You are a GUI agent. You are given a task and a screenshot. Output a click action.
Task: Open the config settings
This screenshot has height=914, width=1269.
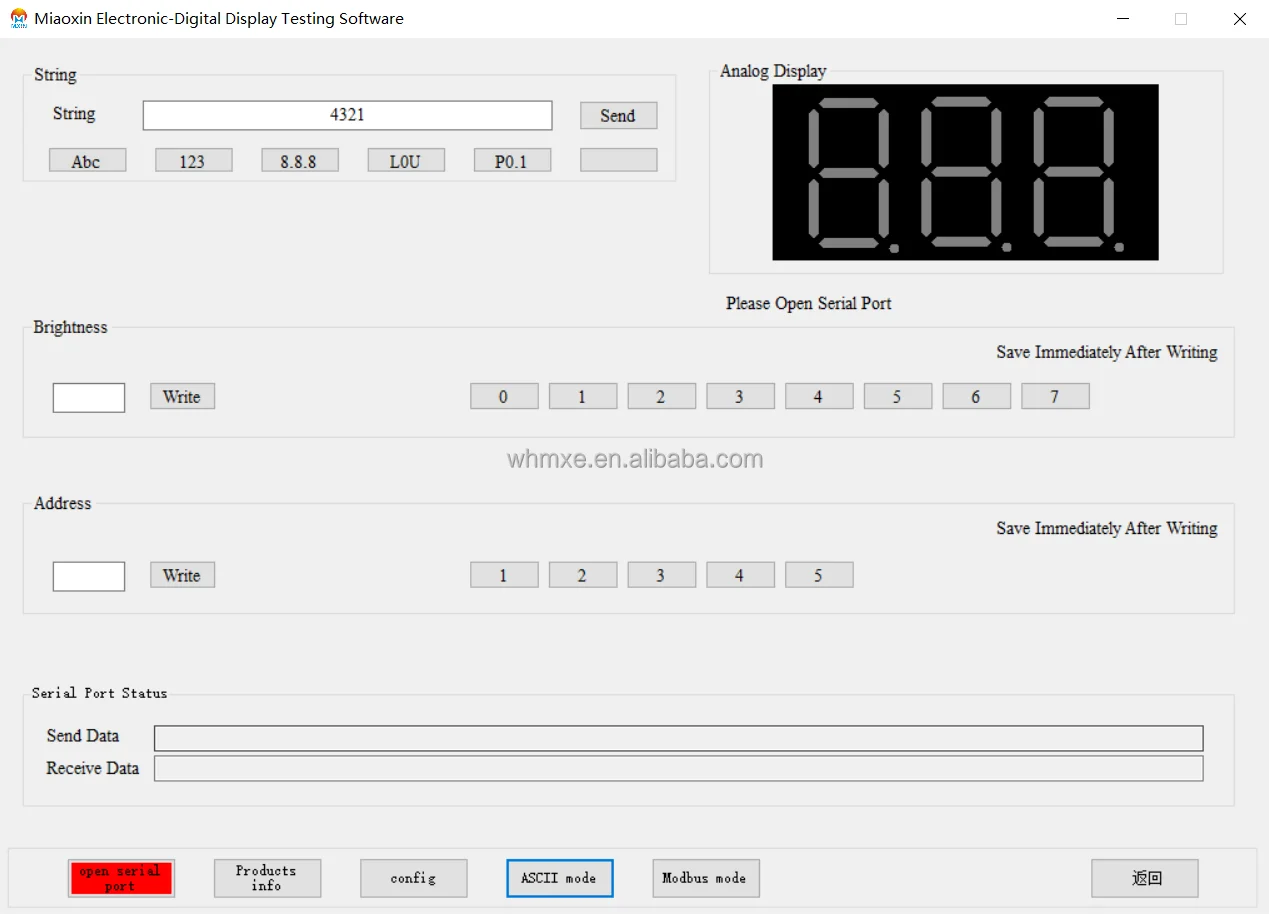coord(413,878)
